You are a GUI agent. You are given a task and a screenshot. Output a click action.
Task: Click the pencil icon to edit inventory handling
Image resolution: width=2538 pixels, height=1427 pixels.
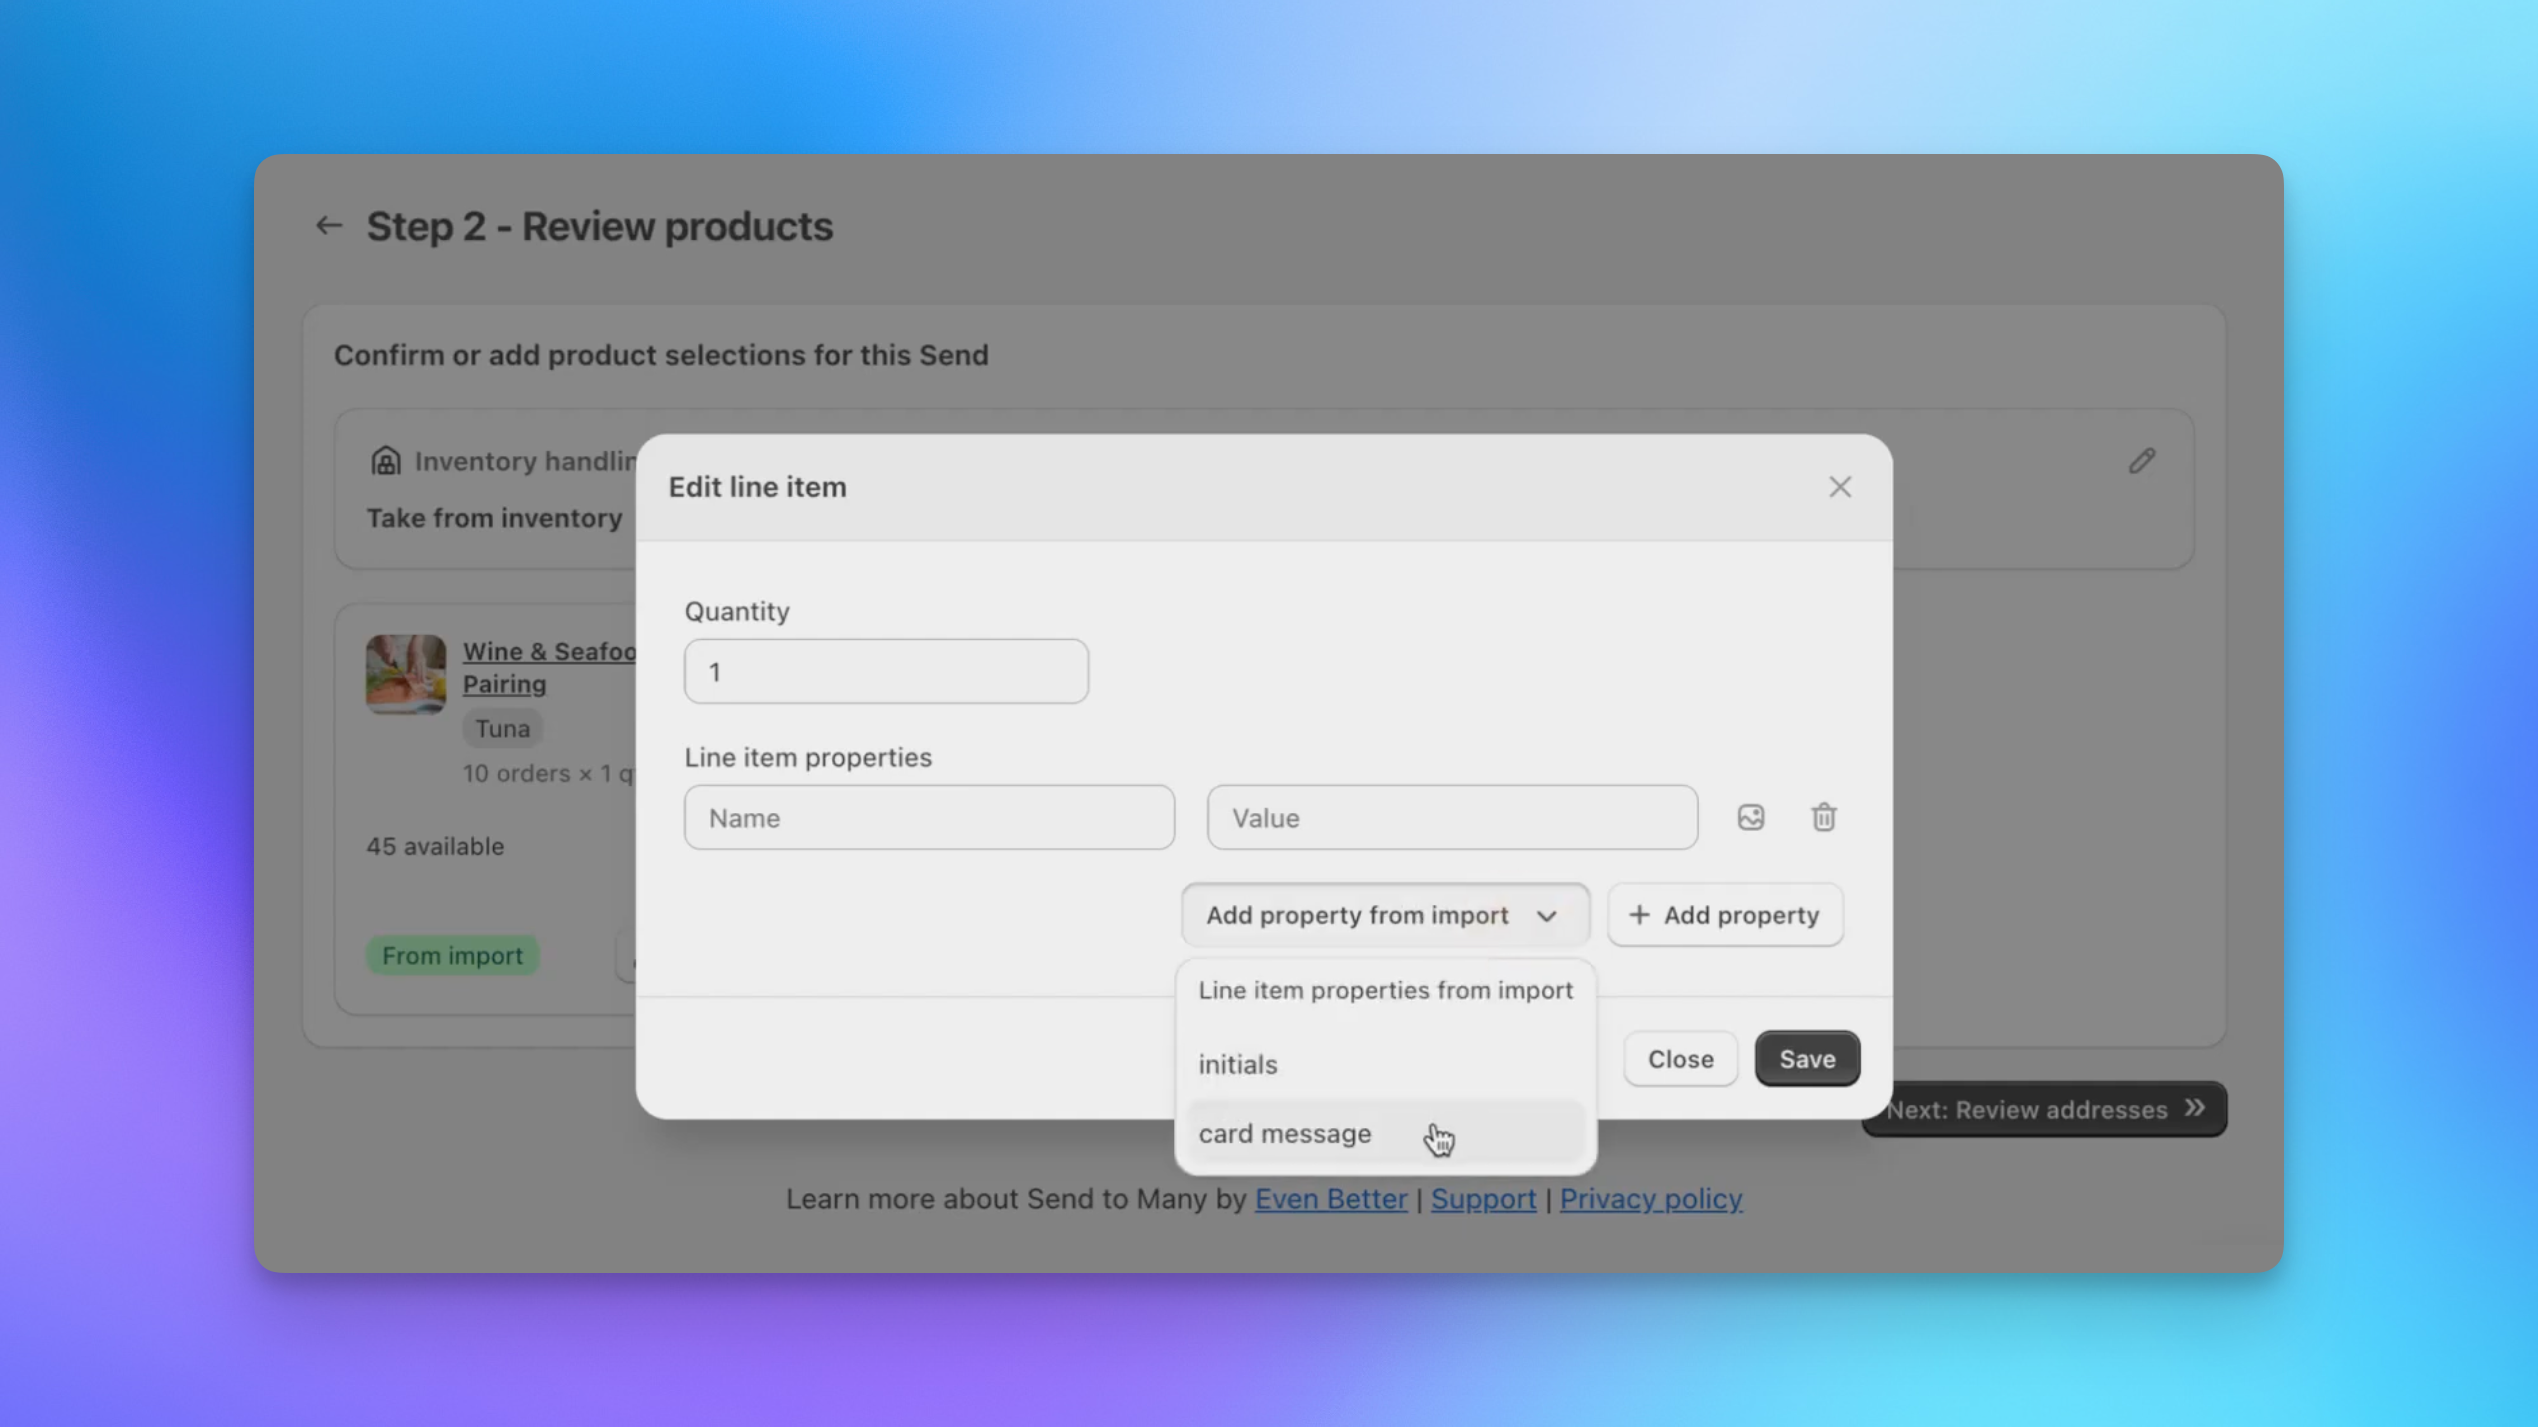tap(2142, 460)
